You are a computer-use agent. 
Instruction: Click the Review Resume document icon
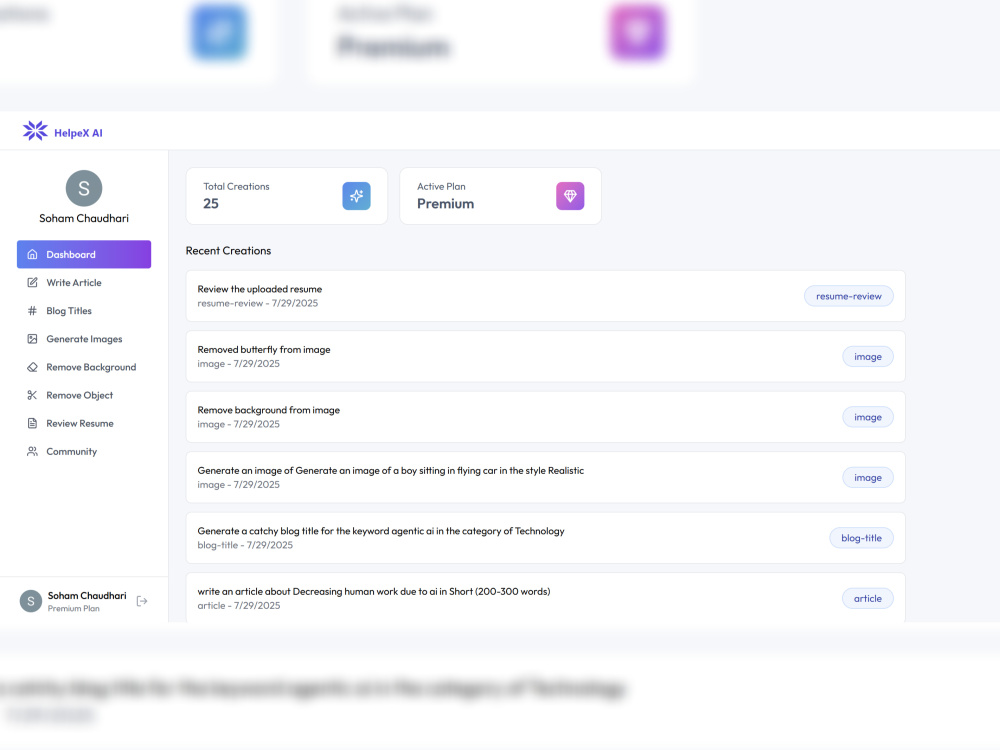coord(33,423)
